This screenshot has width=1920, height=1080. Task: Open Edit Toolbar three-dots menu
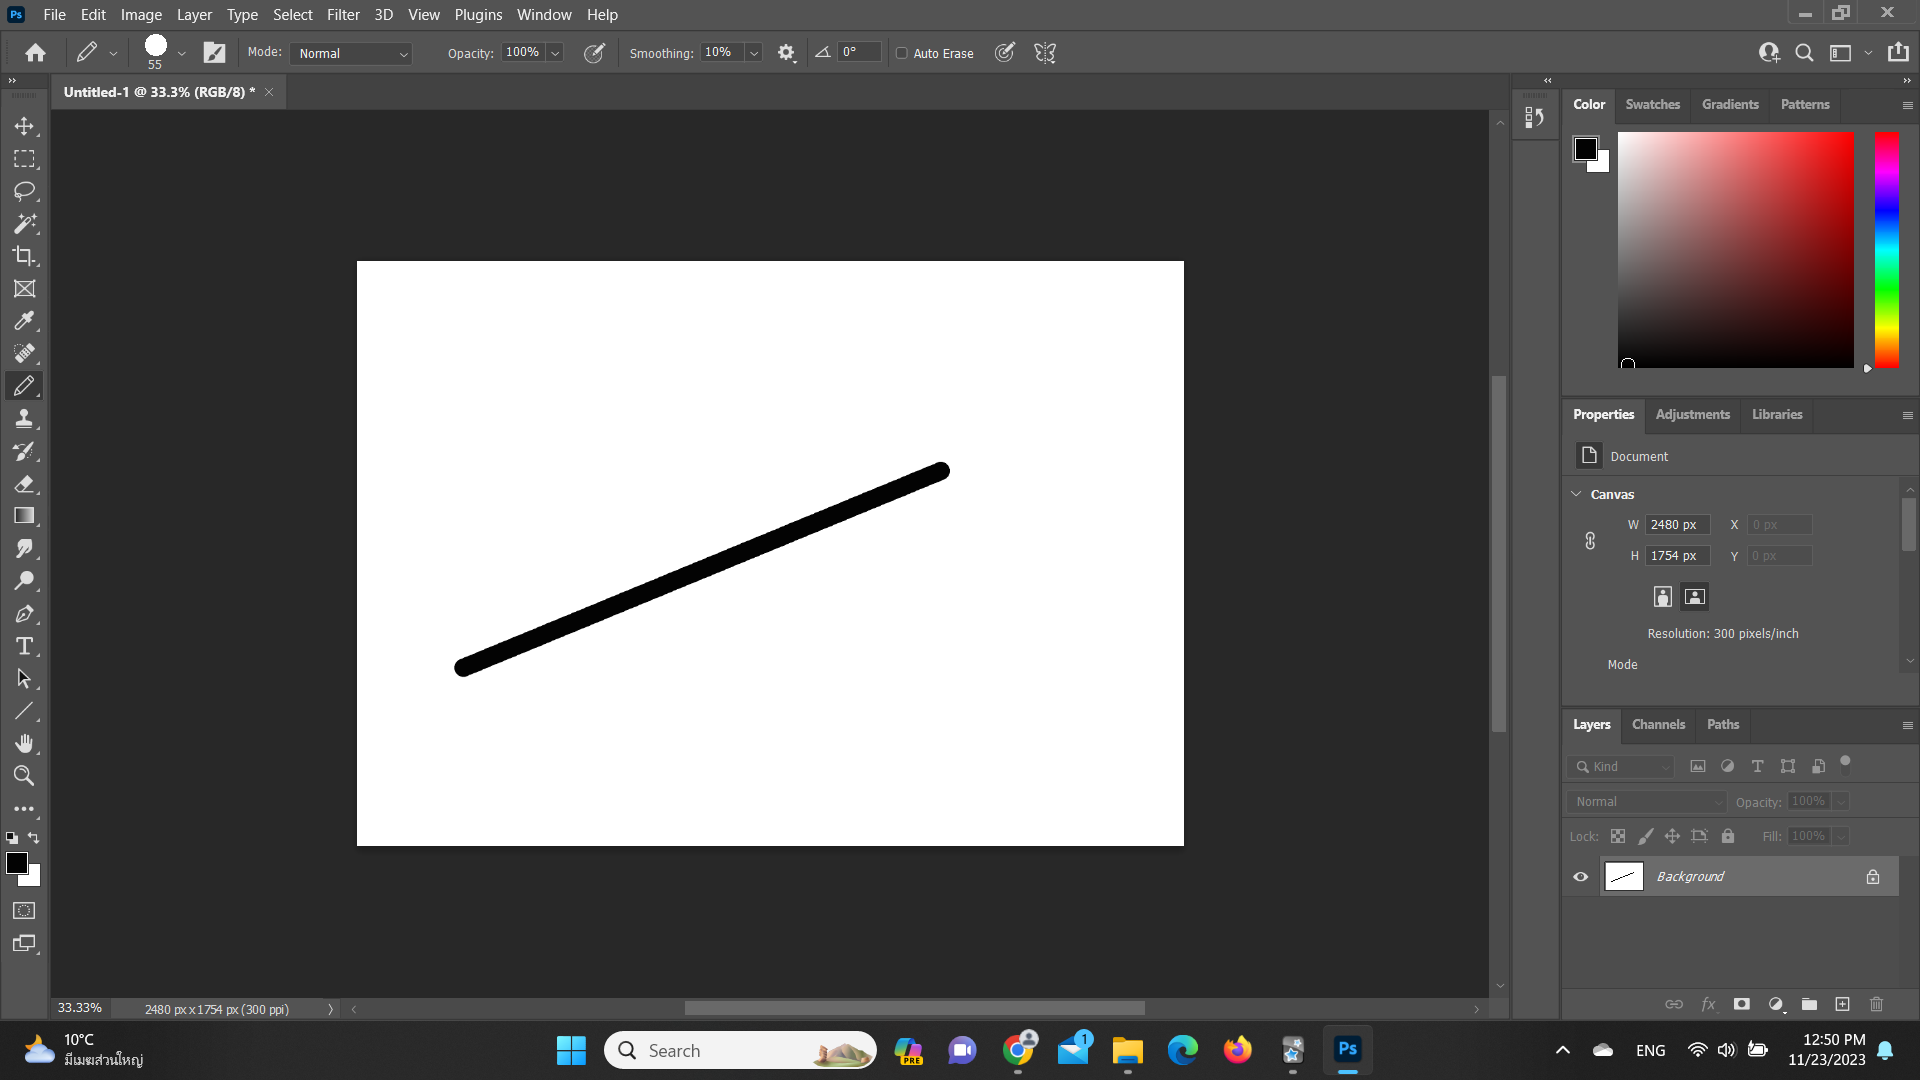tap(24, 808)
